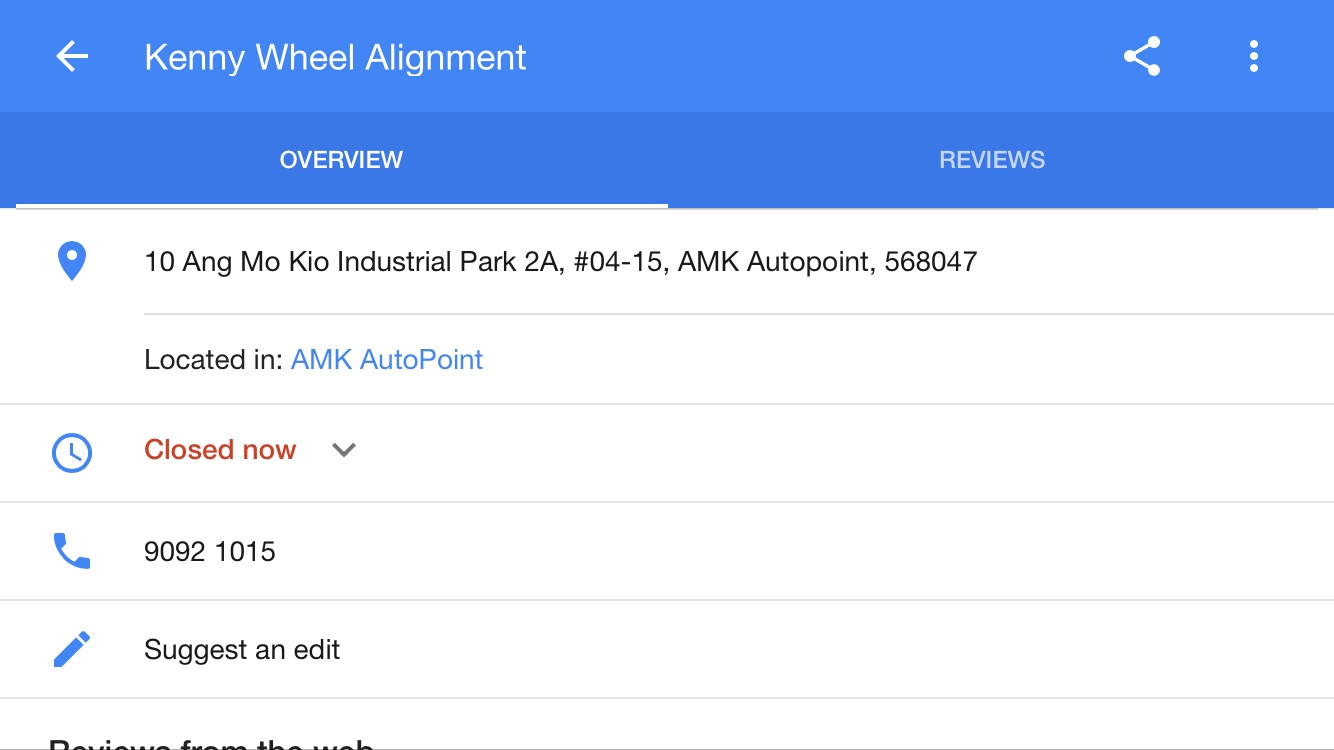Switch to the Reviews tab
Screen dimensions: 1334x750
991,160
